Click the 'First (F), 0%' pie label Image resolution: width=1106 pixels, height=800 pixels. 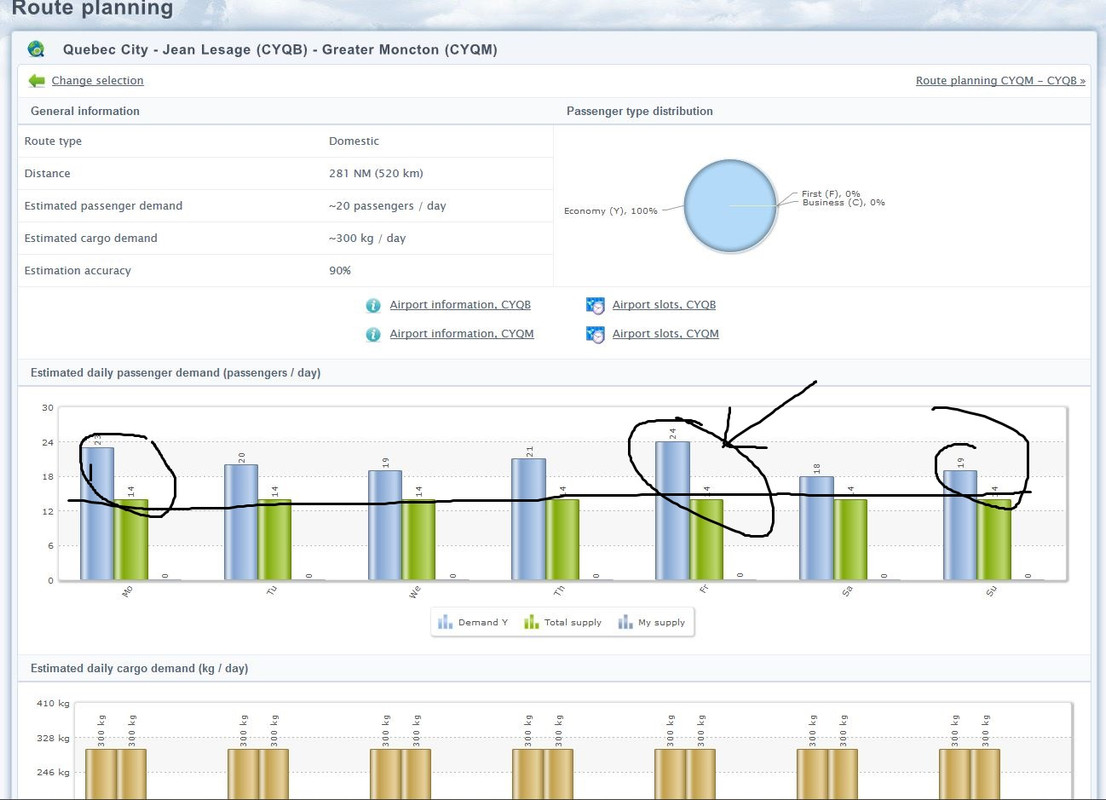click(x=831, y=193)
